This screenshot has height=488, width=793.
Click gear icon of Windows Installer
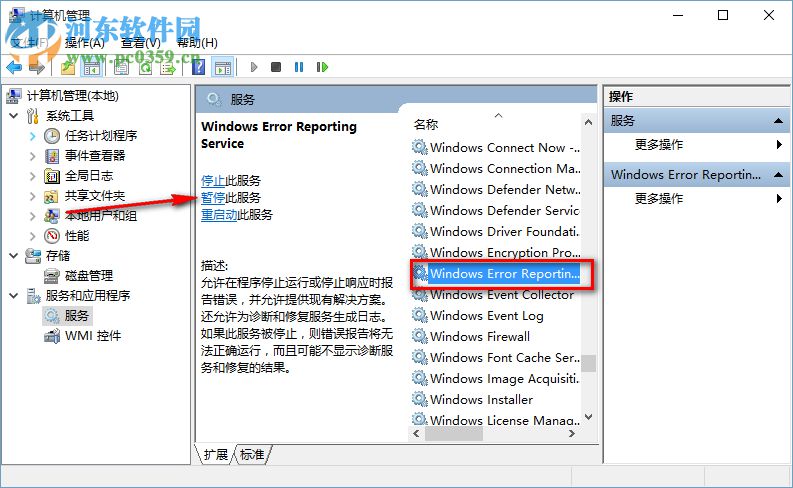[x=420, y=399]
